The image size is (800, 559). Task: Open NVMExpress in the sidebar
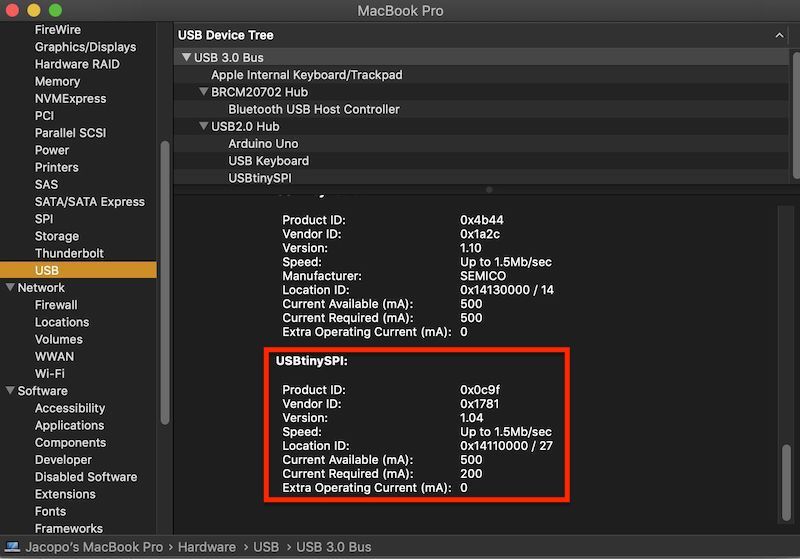70,98
